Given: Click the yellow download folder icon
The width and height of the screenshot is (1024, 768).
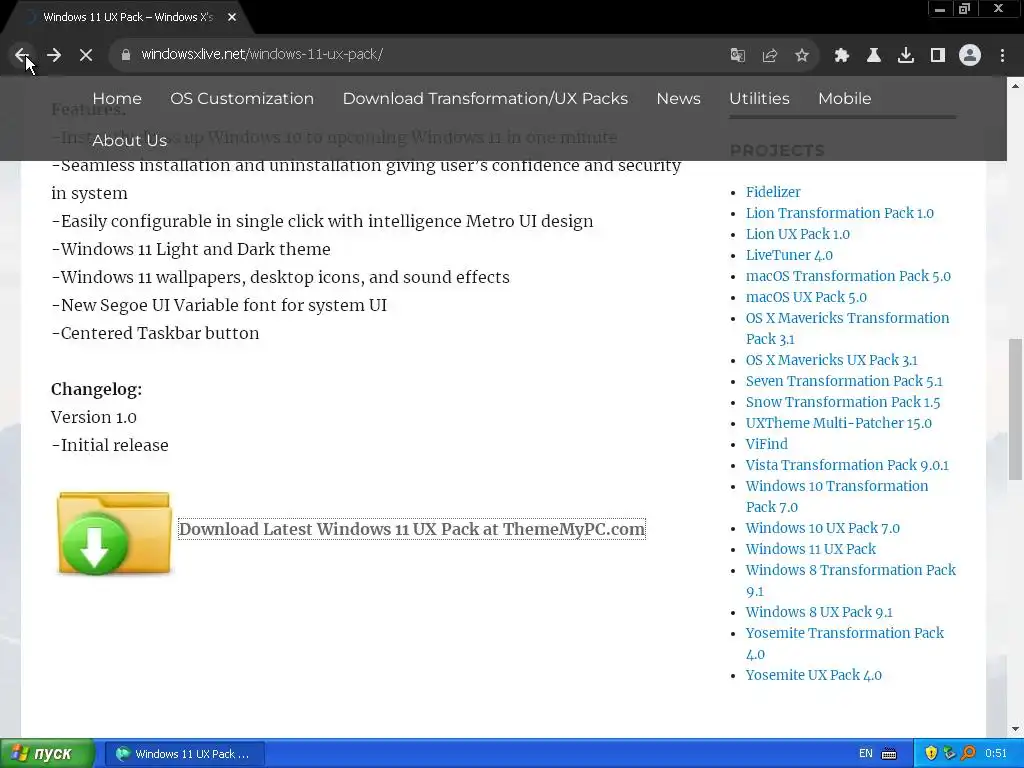Looking at the screenshot, I should click(x=114, y=534).
